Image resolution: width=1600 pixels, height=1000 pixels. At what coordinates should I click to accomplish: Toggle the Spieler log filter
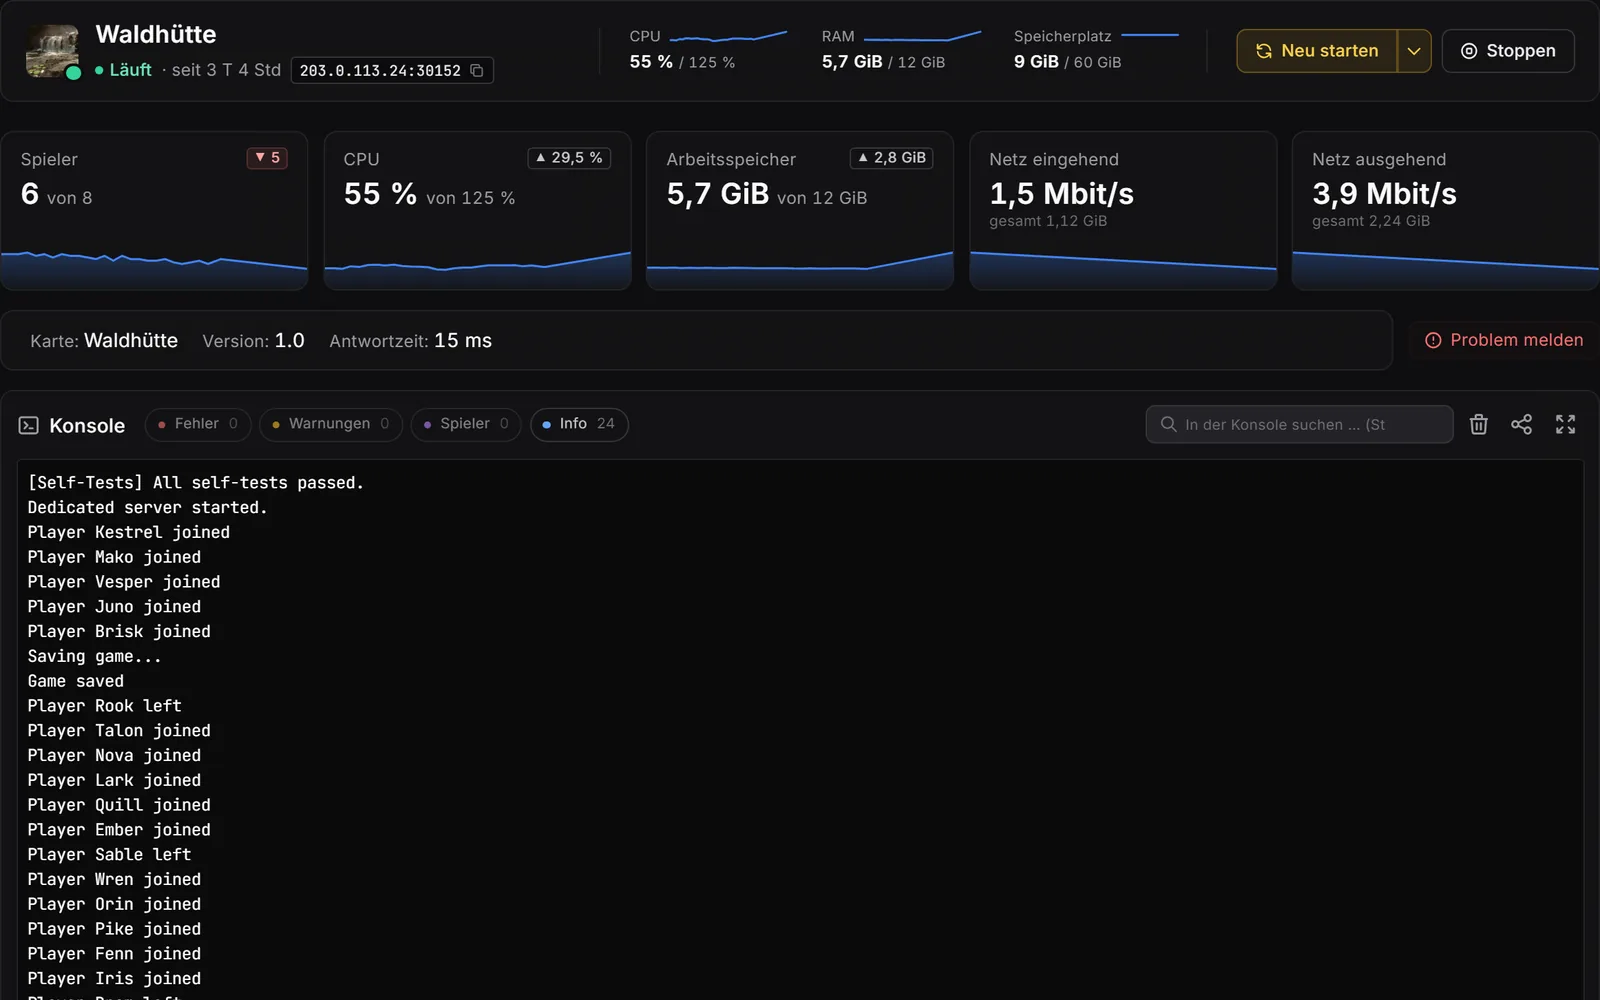tap(465, 424)
